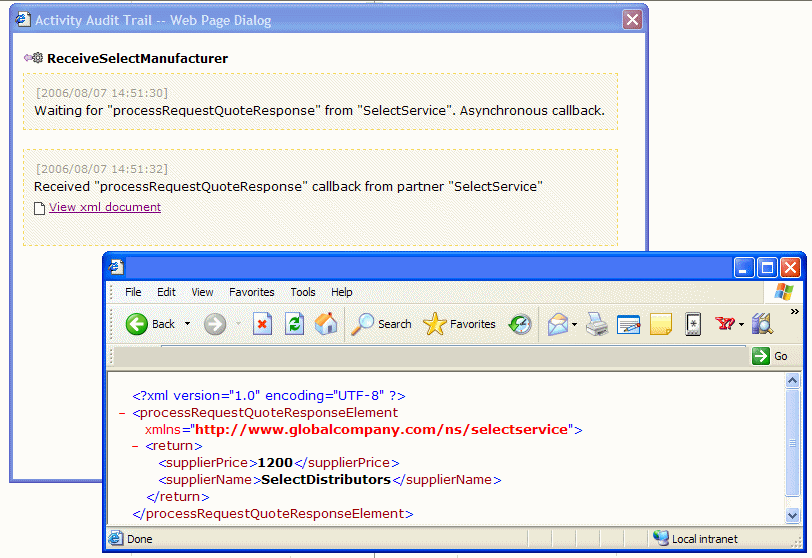
Task: Click the vertical scrollbar thumb
Action: point(792,443)
